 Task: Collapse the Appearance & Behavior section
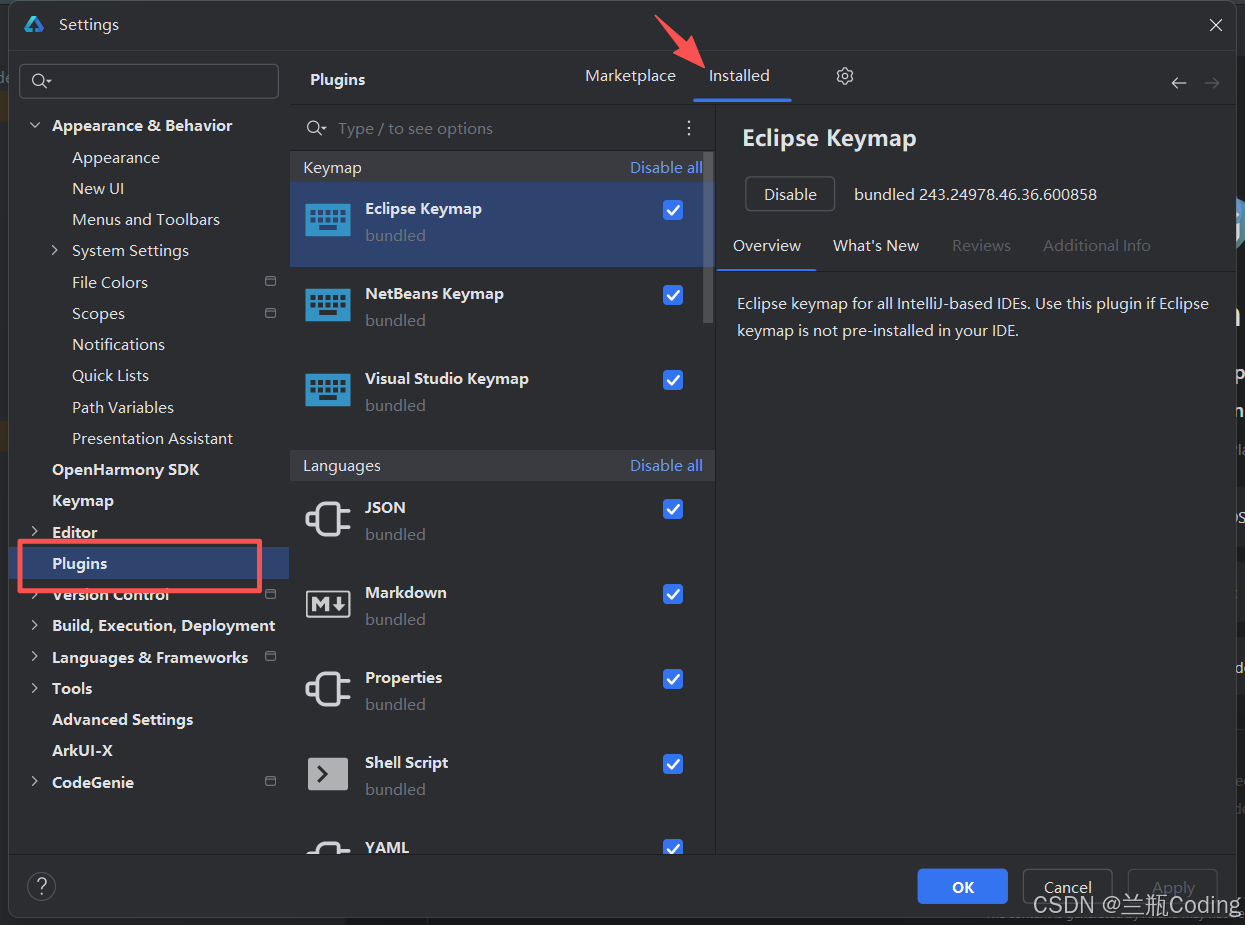35,125
